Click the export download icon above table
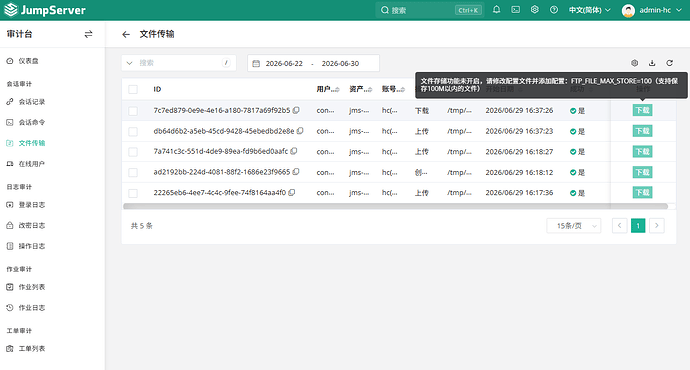 coord(652,63)
